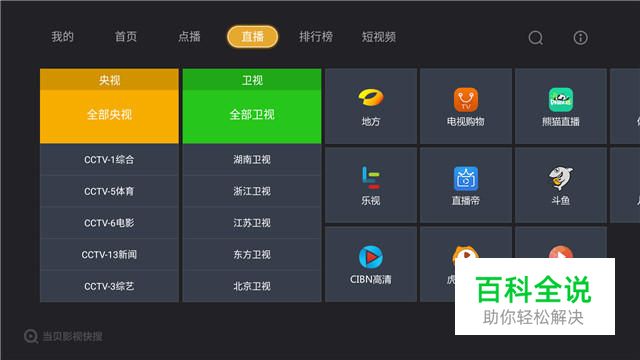Open the CIBN高清 tile
This screenshot has height=360, width=640.
(371, 264)
